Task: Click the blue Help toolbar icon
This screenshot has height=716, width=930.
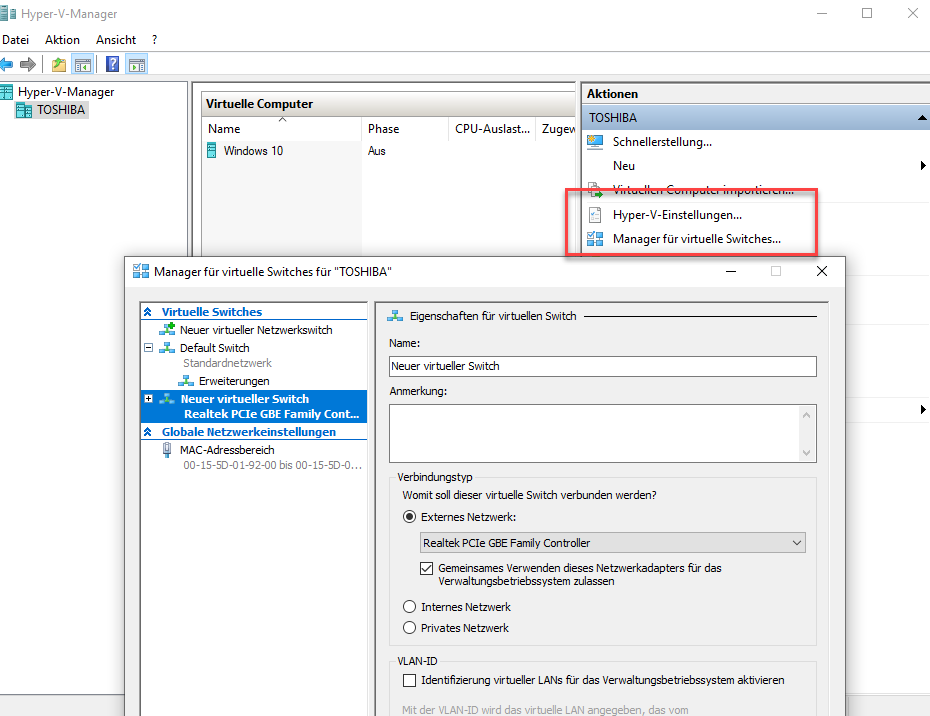Action: tap(112, 64)
